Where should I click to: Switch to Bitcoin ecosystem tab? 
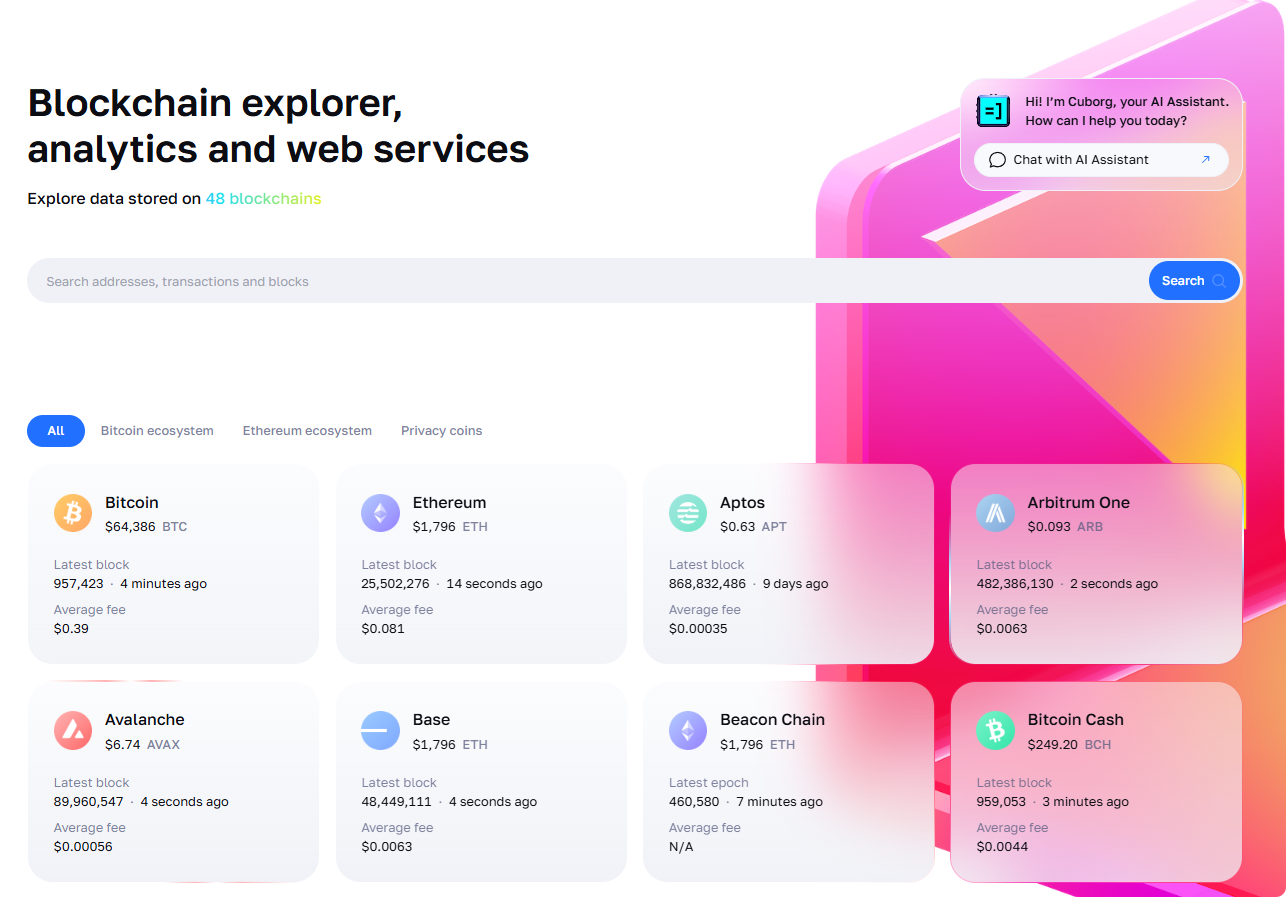coord(157,431)
